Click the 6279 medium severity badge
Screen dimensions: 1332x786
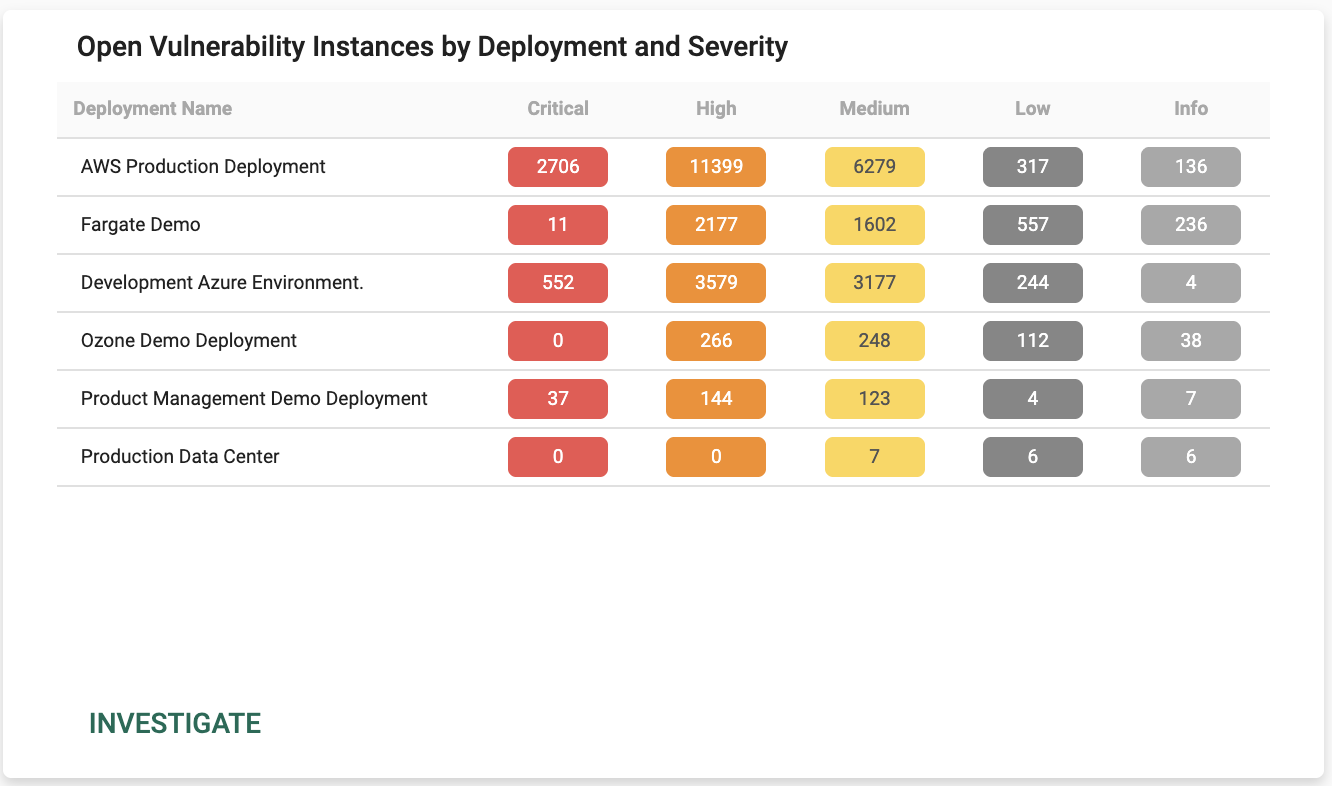click(874, 167)
